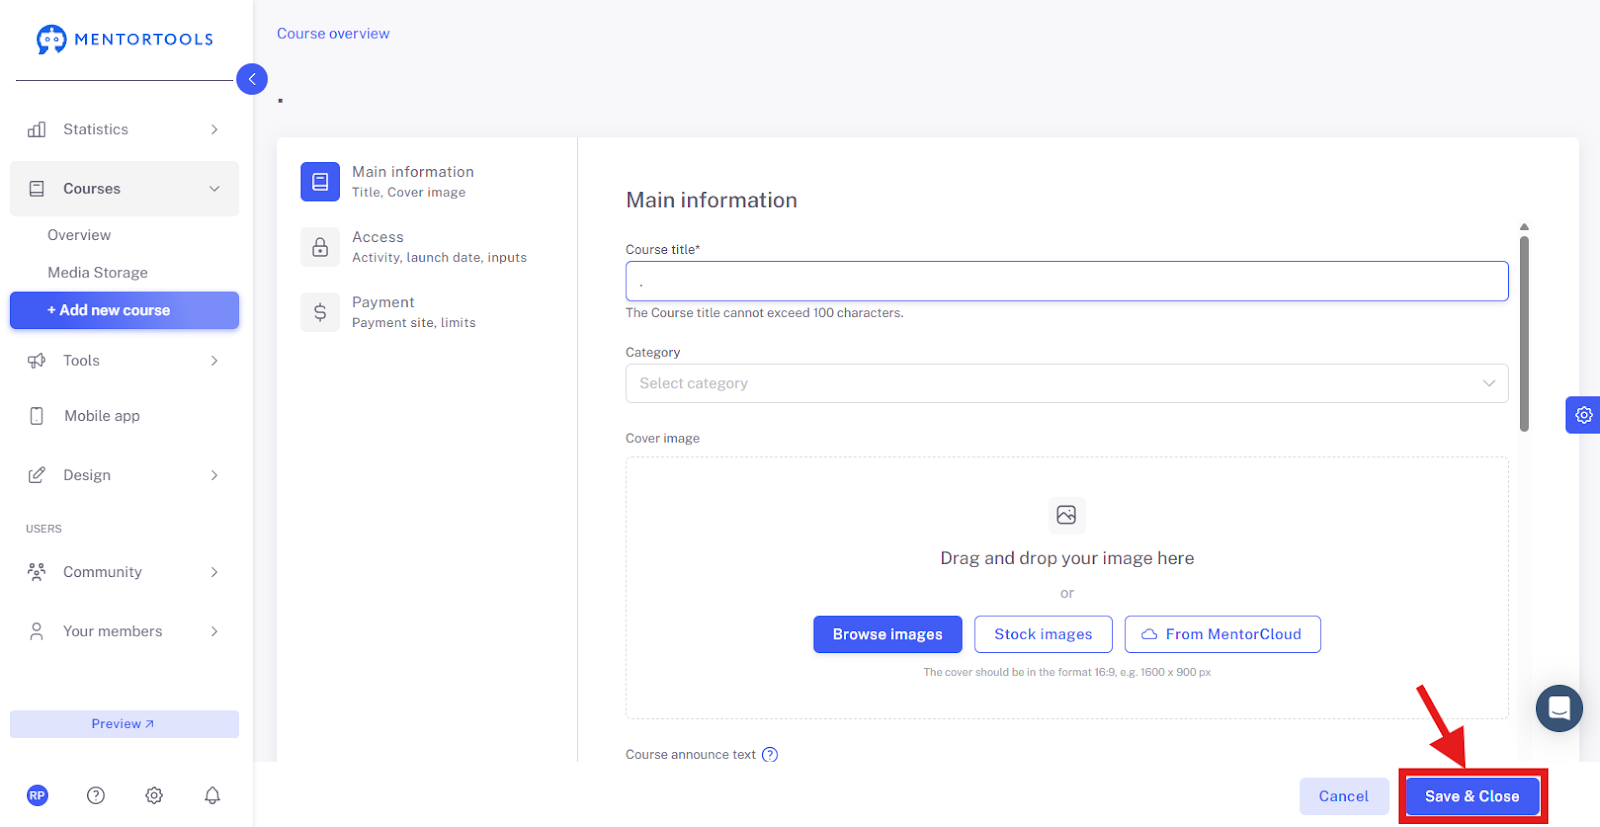Screen dimensions: 1600x827
Task: Click the Payment dollar icon
Action: [320, 312]
